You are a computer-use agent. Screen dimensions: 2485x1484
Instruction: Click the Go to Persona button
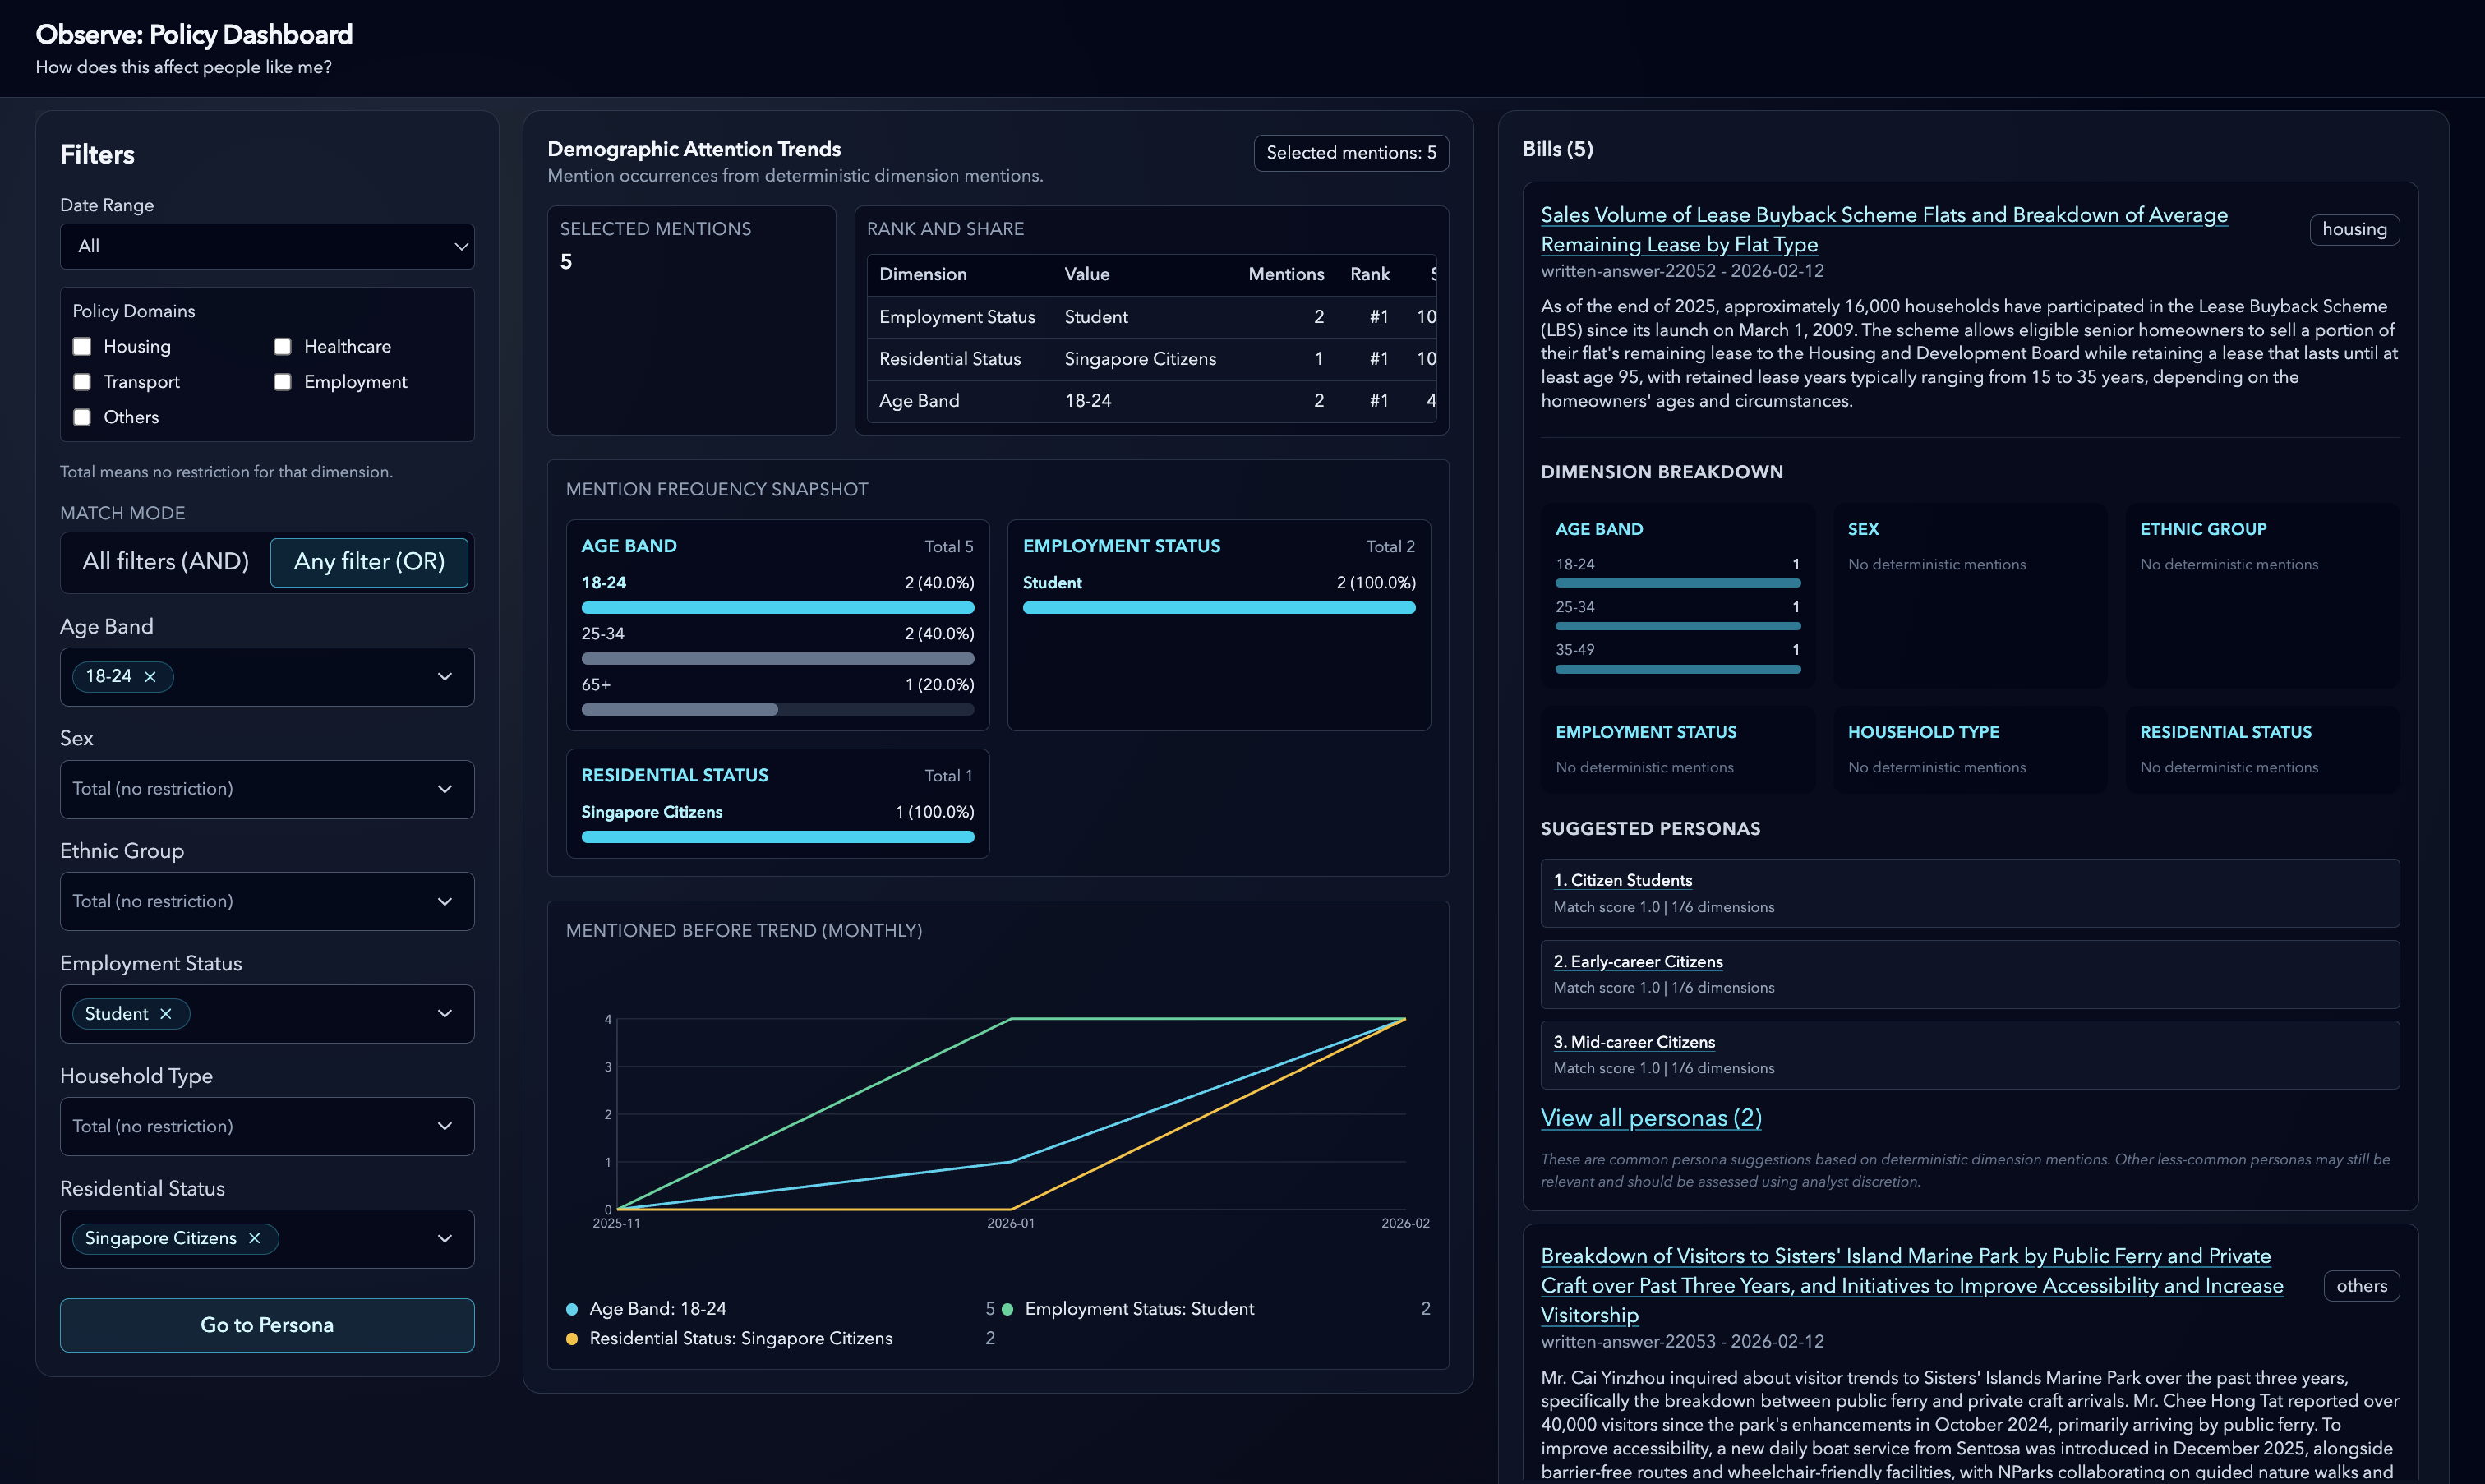tap(267, 1325)
